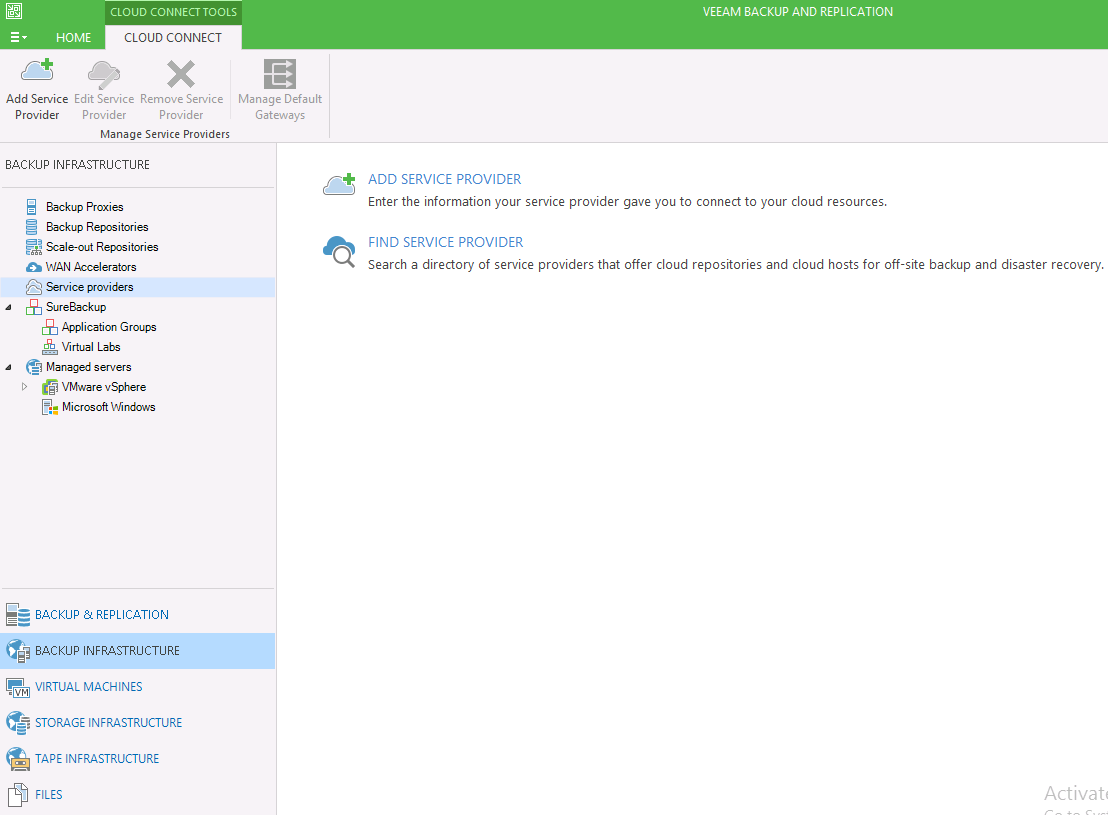Select the Backup Proxies icon in tree
This screenshot has width=1108, height=815.
click(x=32, y=206)
